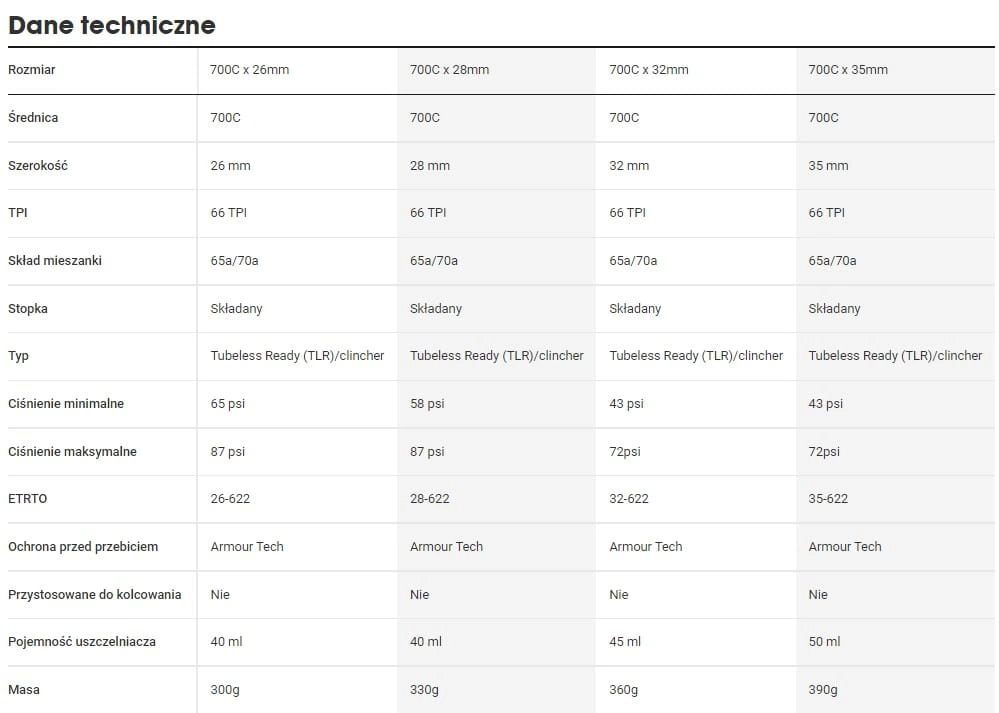The image size is (999, 713).
Task: Click the Ciśnienie minimalne row label
Action: point(66,403)
